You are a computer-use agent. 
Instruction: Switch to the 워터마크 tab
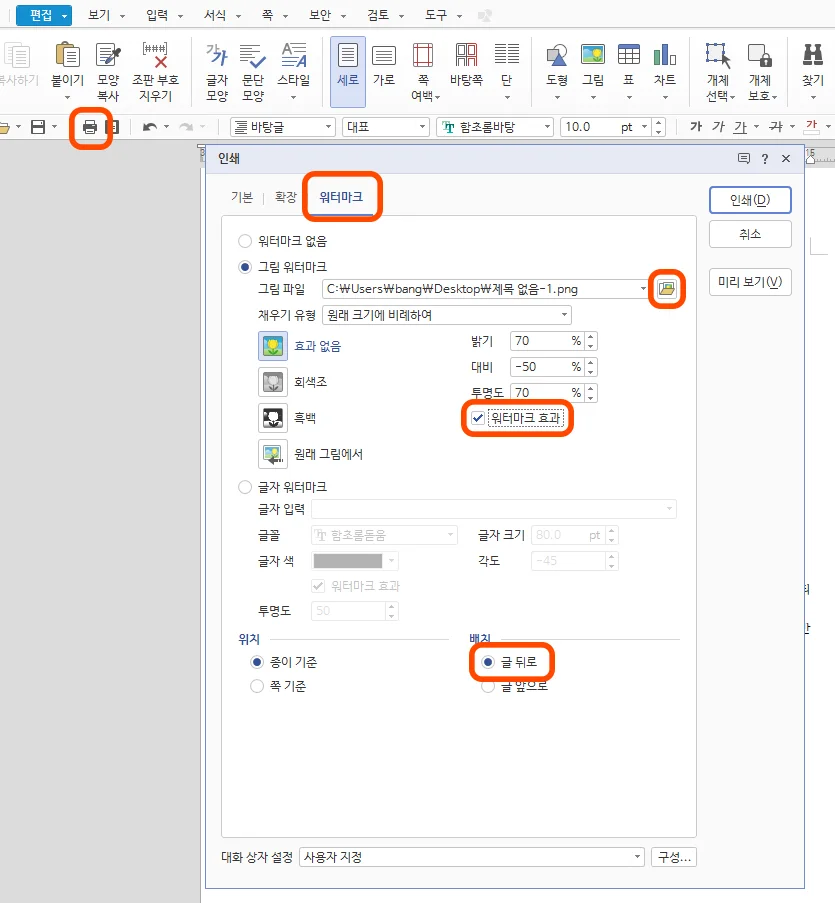tap(341, 197)
